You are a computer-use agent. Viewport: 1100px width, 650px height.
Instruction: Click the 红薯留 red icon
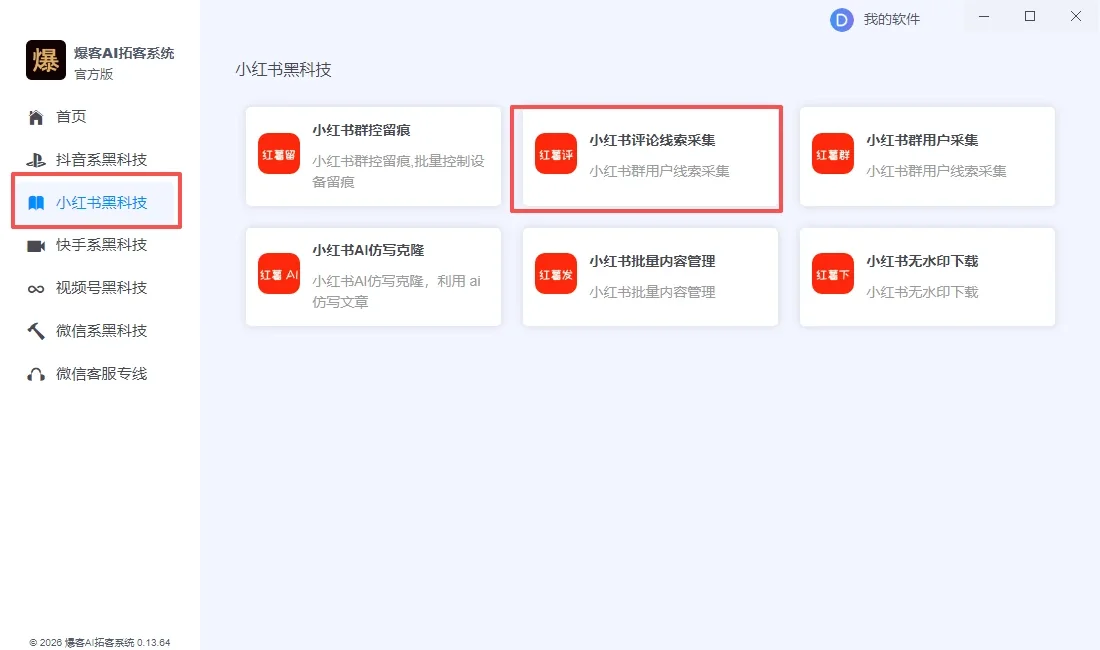(x=279, y=154)
